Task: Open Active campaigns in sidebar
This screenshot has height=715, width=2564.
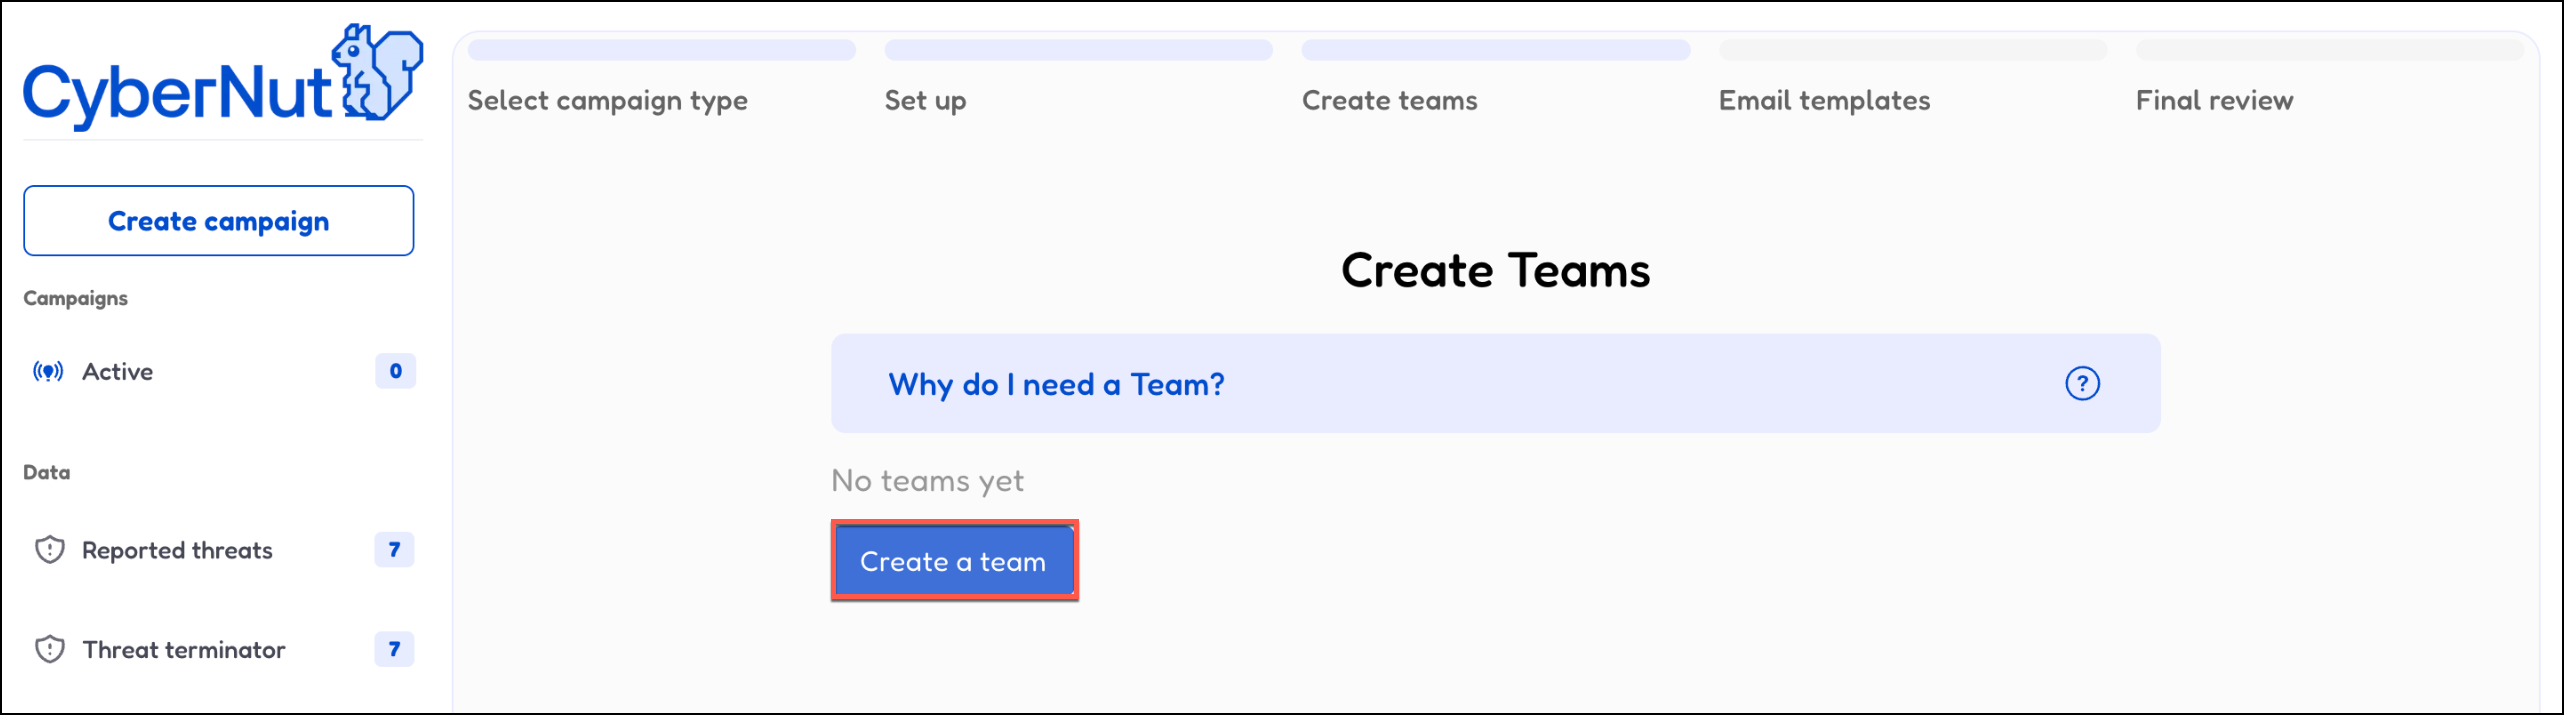Action: [x=118, y=372]
